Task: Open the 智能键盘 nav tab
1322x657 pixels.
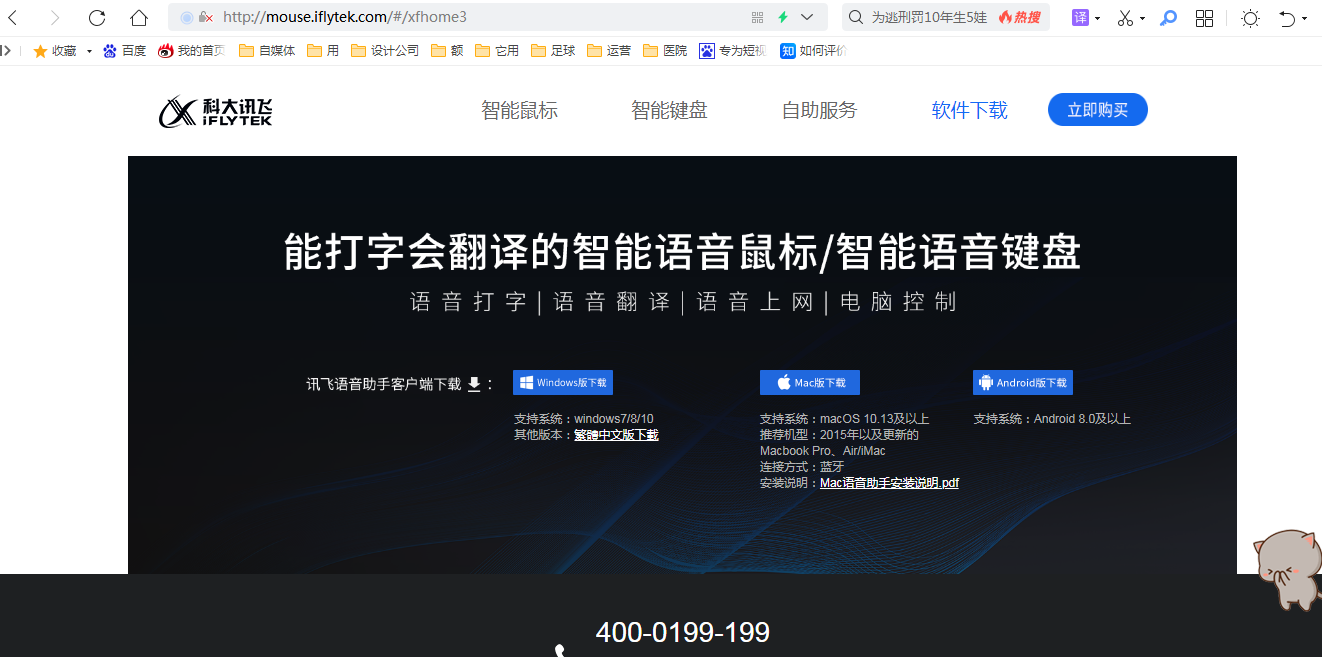Action: (669, 110)
